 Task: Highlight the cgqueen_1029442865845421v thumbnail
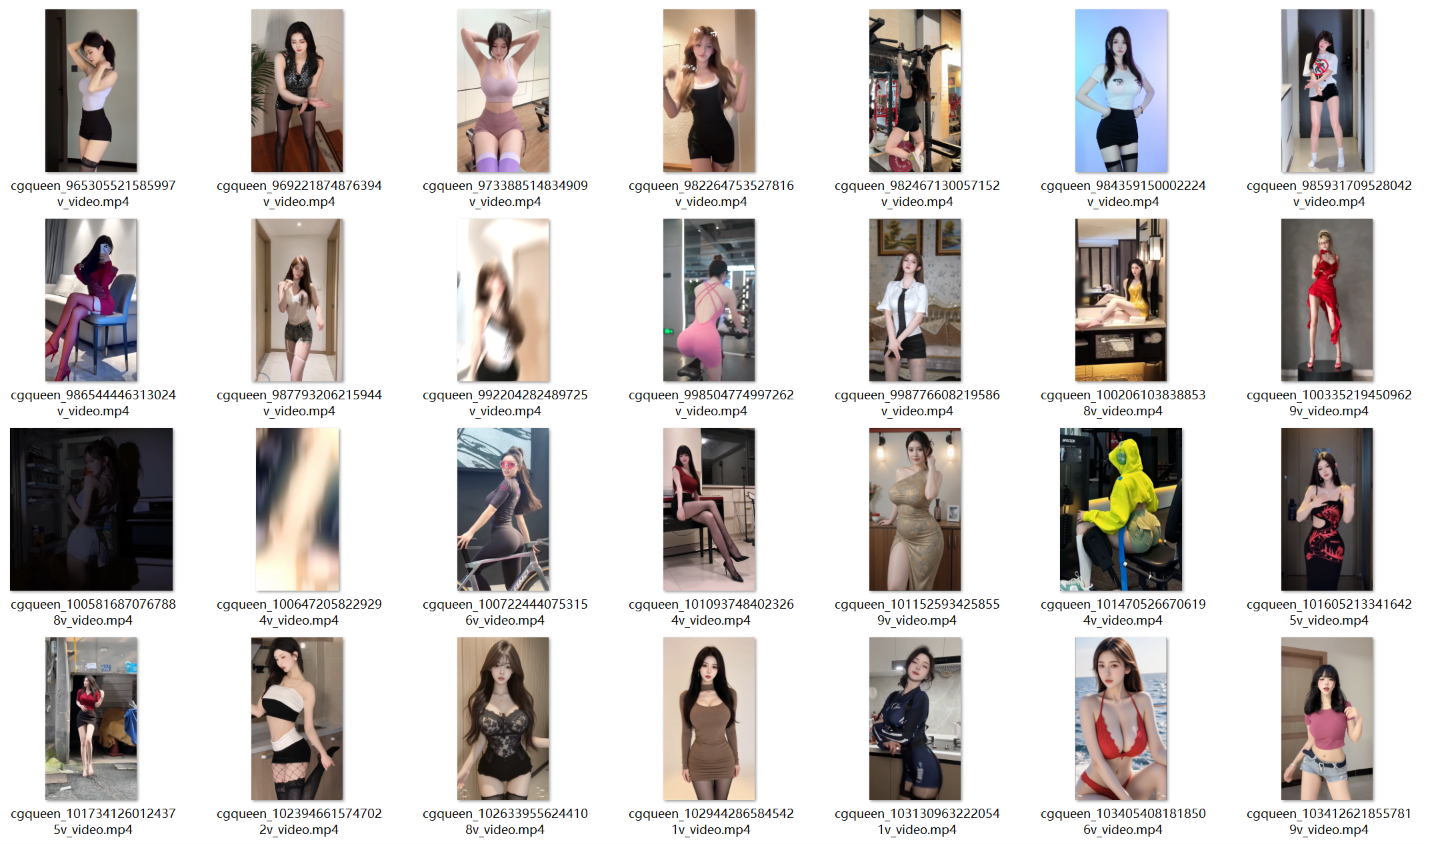[x=709, y=719]
